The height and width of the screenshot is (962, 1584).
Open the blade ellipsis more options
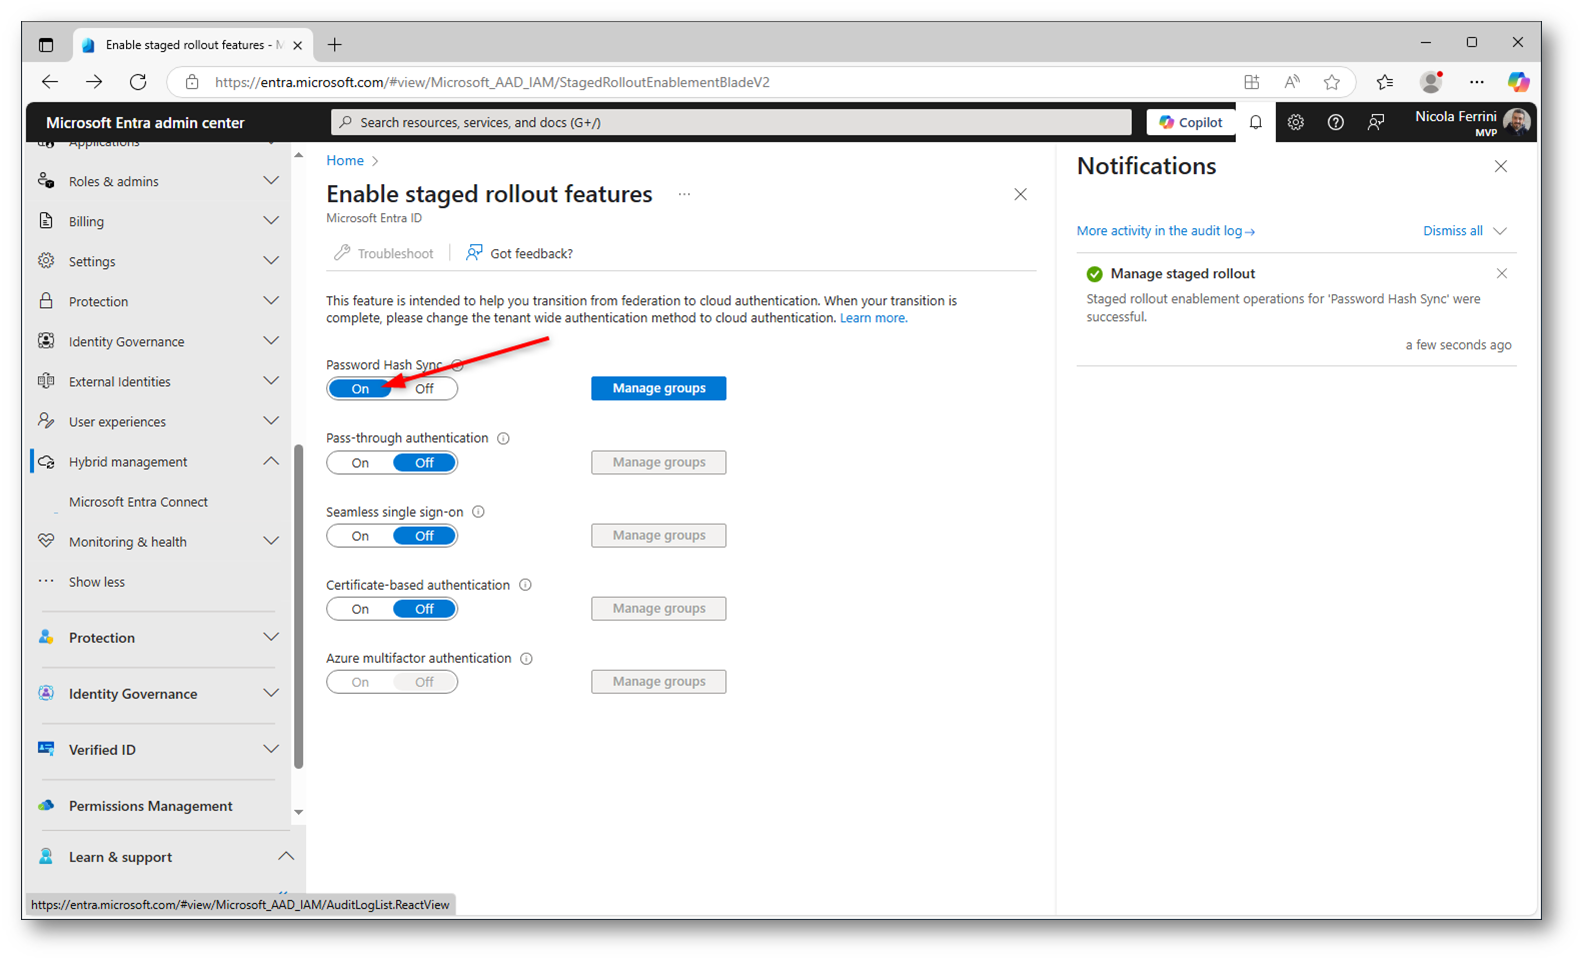tap(684, 194)
